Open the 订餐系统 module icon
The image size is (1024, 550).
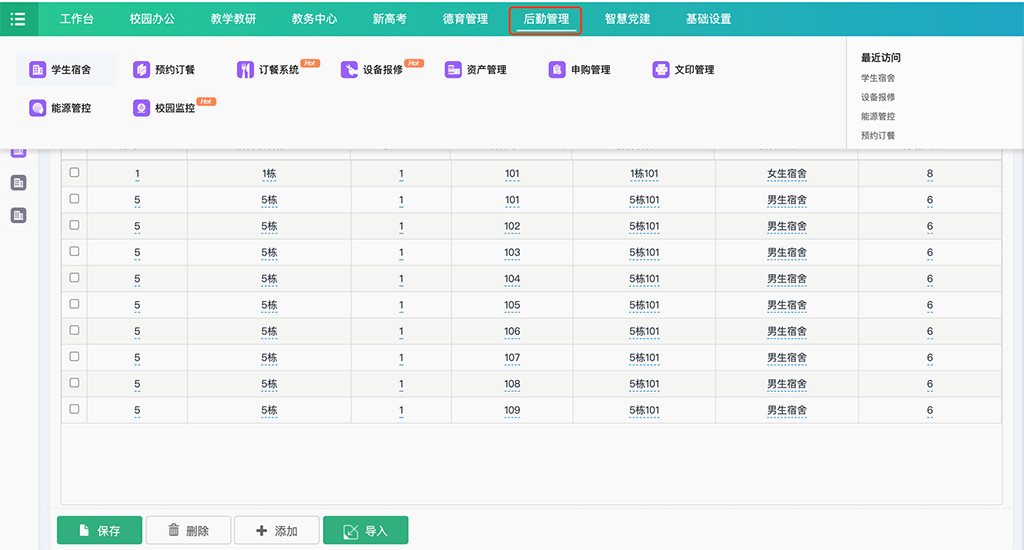pos(246,70)
